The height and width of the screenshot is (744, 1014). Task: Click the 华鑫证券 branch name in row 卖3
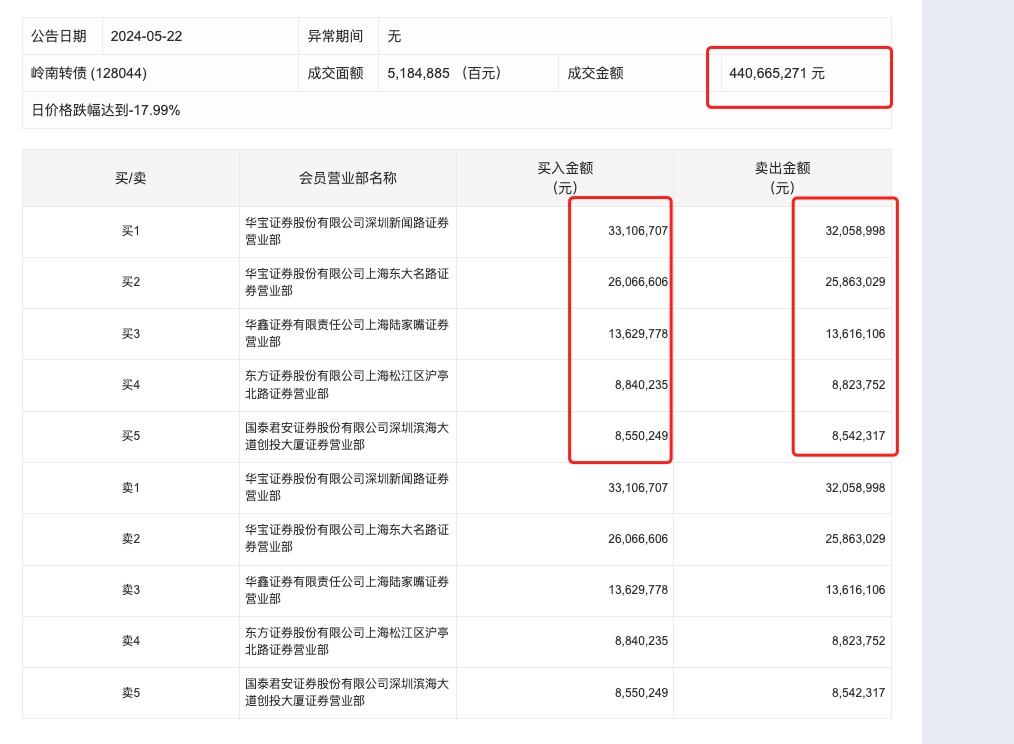click(x=346, y=590)
